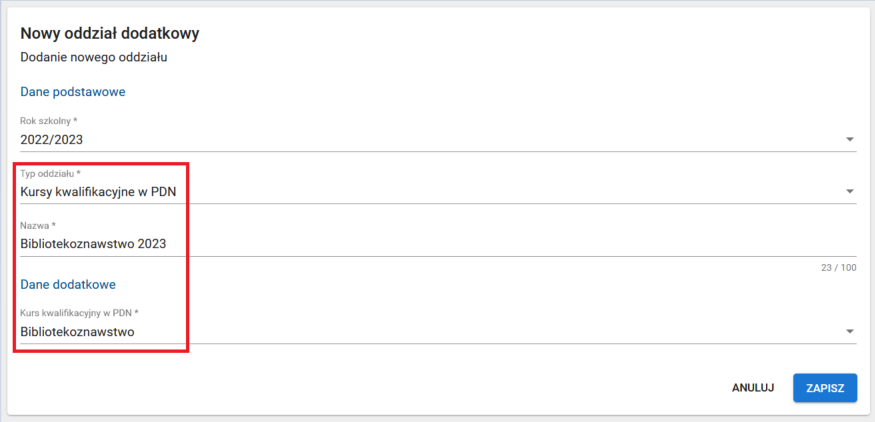Click the empty area left of ANULUJ
The width and height of the screenshot is (875, 422).
400,388
